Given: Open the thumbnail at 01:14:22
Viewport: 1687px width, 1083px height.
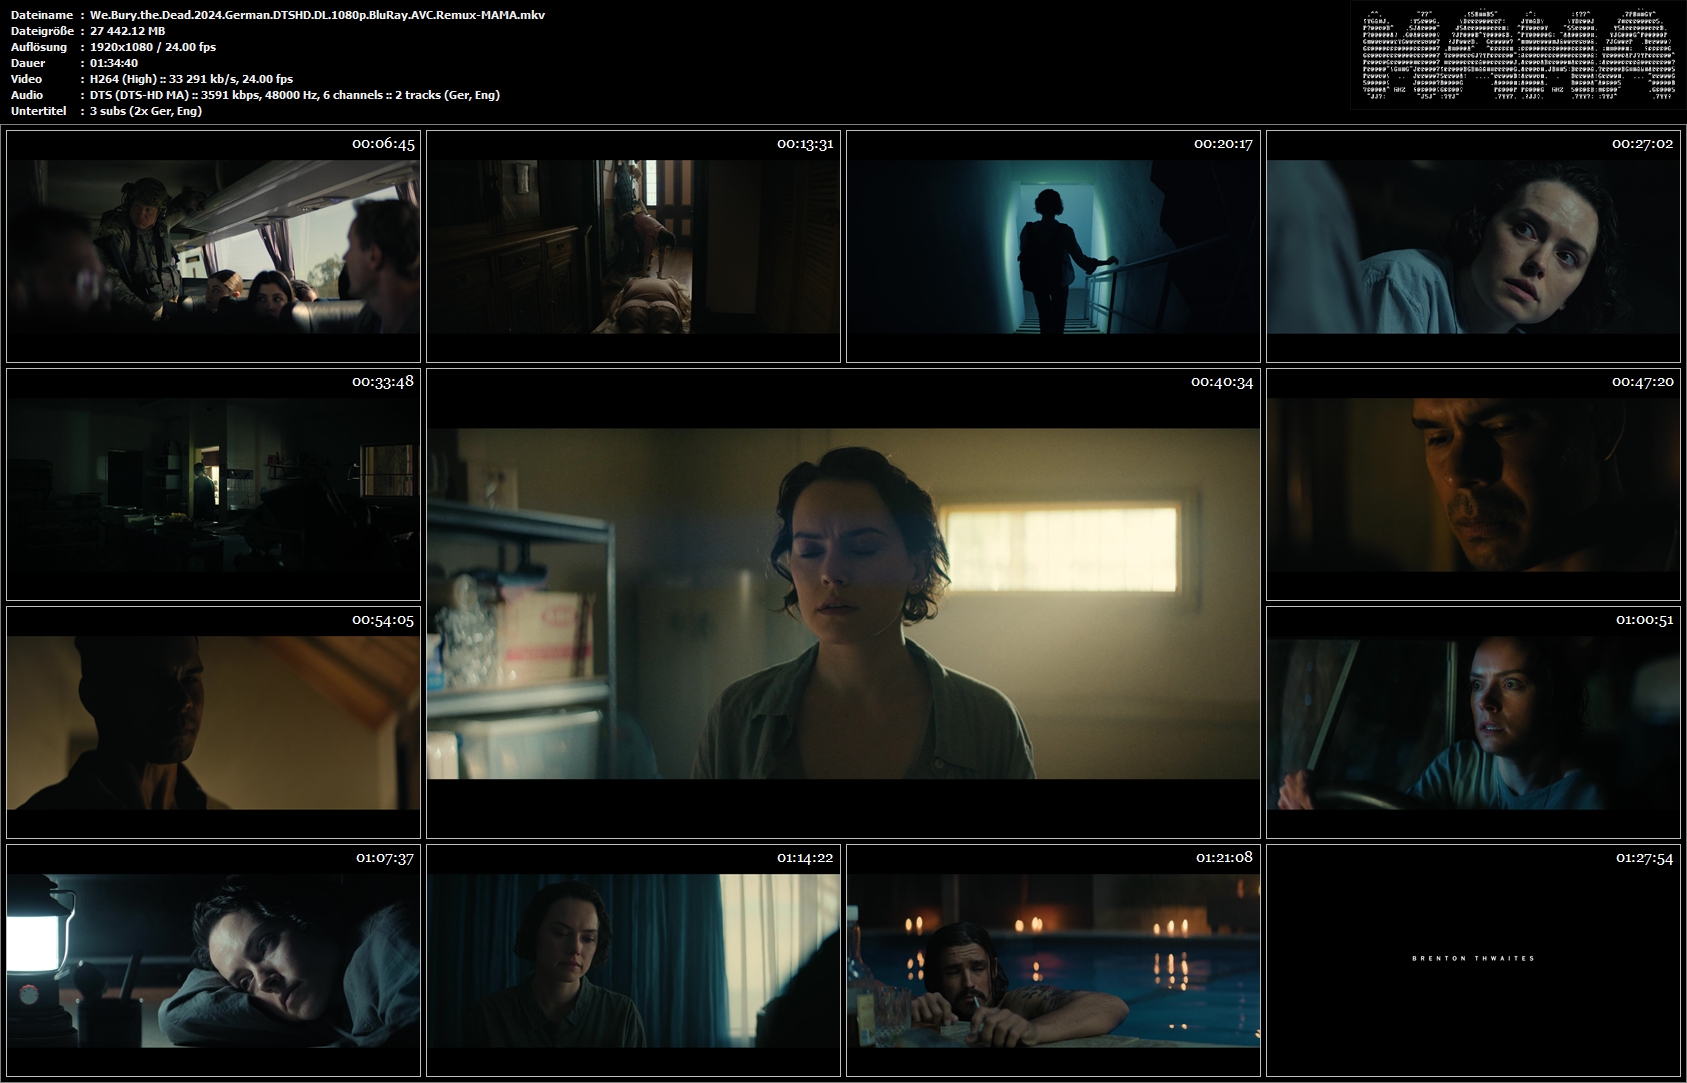Looking at the screenshot, I should (633, 960).
